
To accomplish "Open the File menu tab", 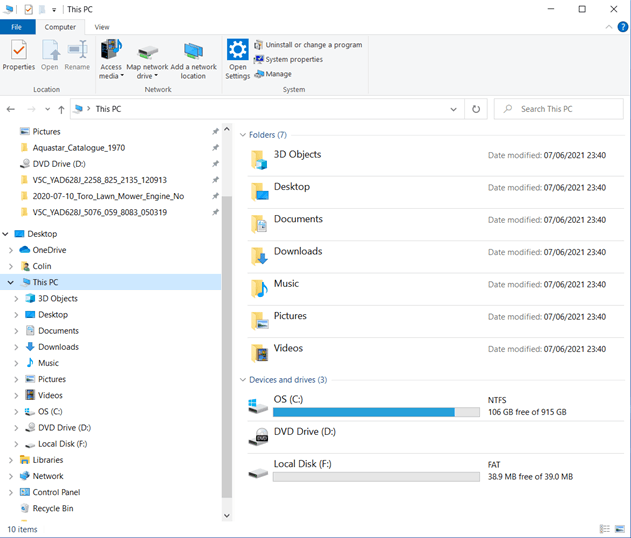I will [x=16, y=27].
